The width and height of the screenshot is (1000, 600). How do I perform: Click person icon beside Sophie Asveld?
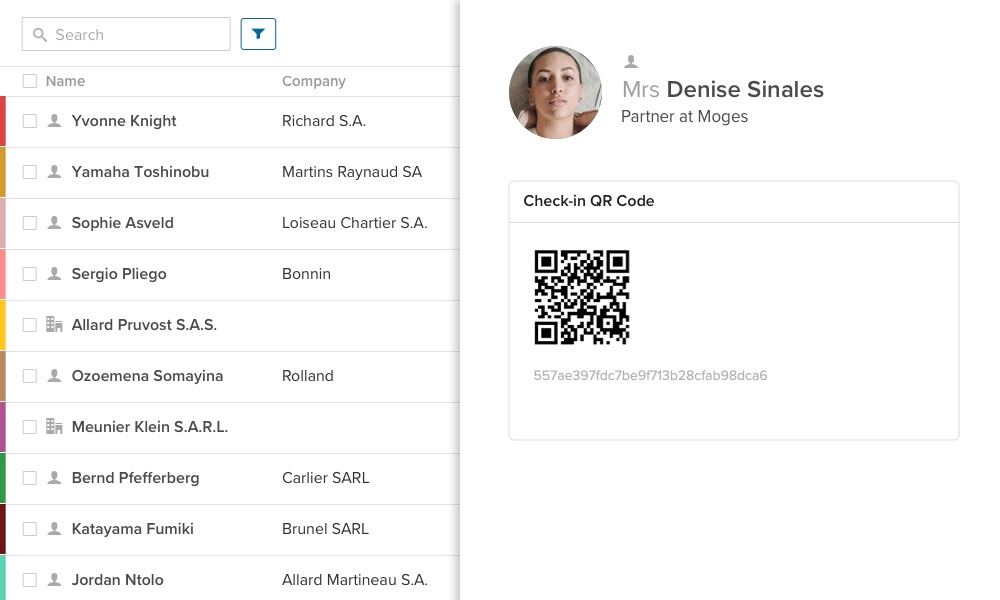point(55,223)
